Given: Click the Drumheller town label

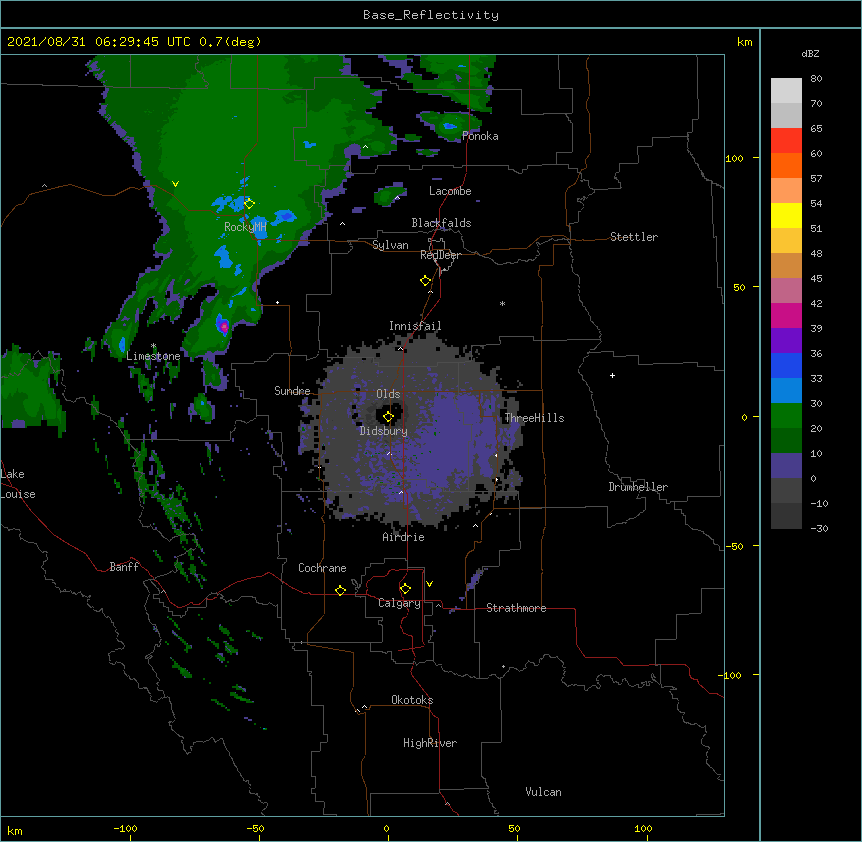Looking at the screenshot, I should [638, 487].
